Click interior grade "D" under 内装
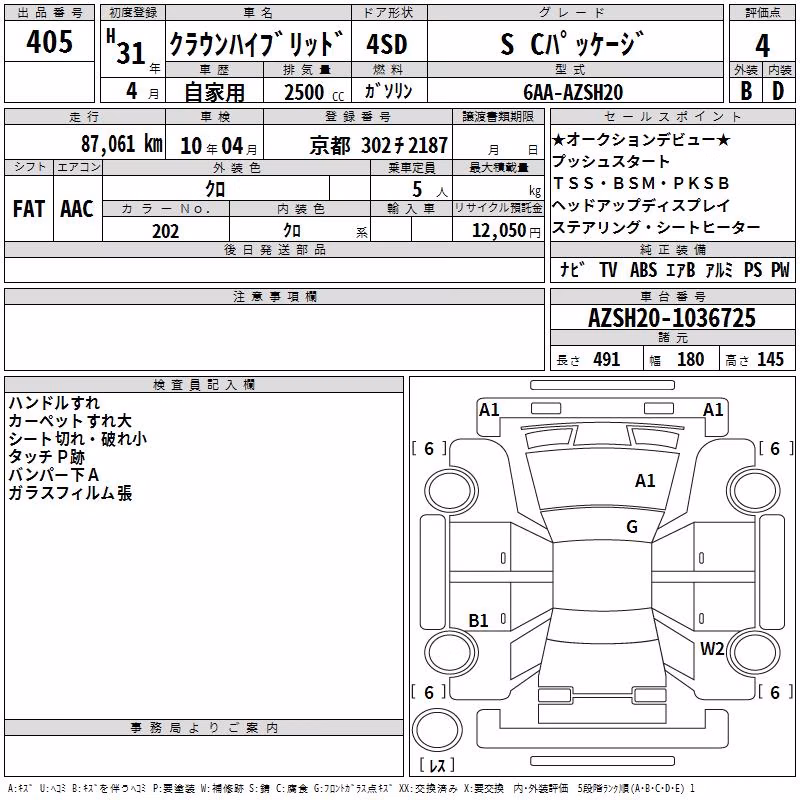Viewport: 800px width, 800px height. [778, 91]
